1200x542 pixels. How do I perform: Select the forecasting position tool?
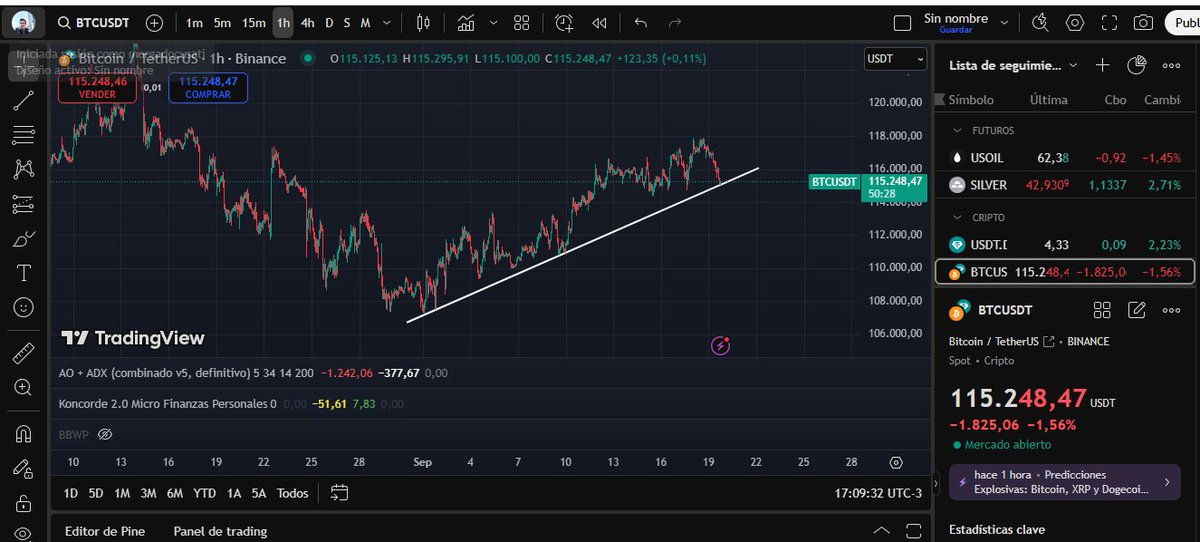[24, 204]
